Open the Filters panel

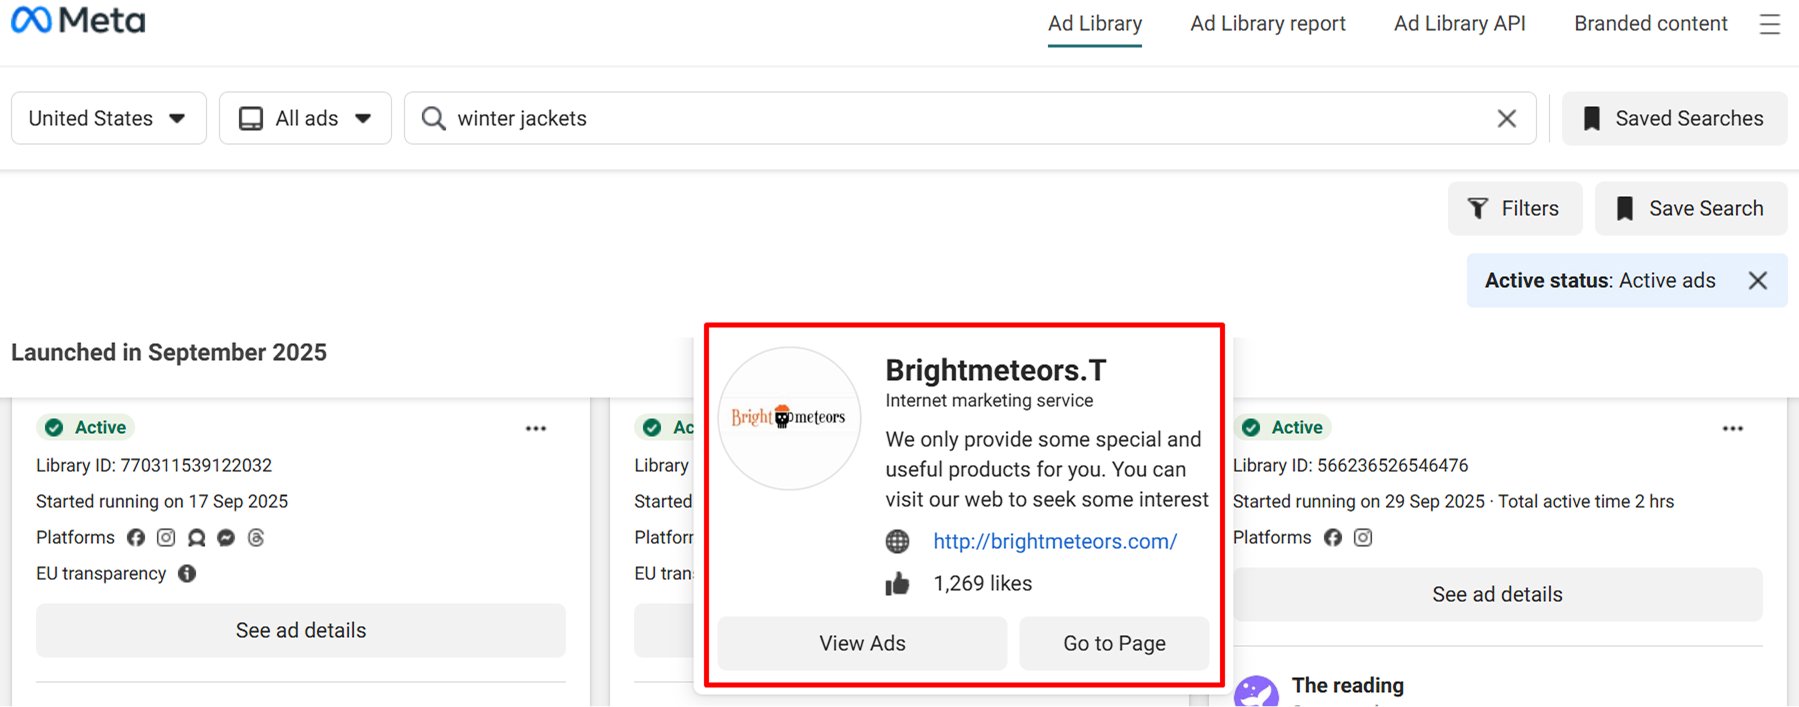tap(1514, 209)
